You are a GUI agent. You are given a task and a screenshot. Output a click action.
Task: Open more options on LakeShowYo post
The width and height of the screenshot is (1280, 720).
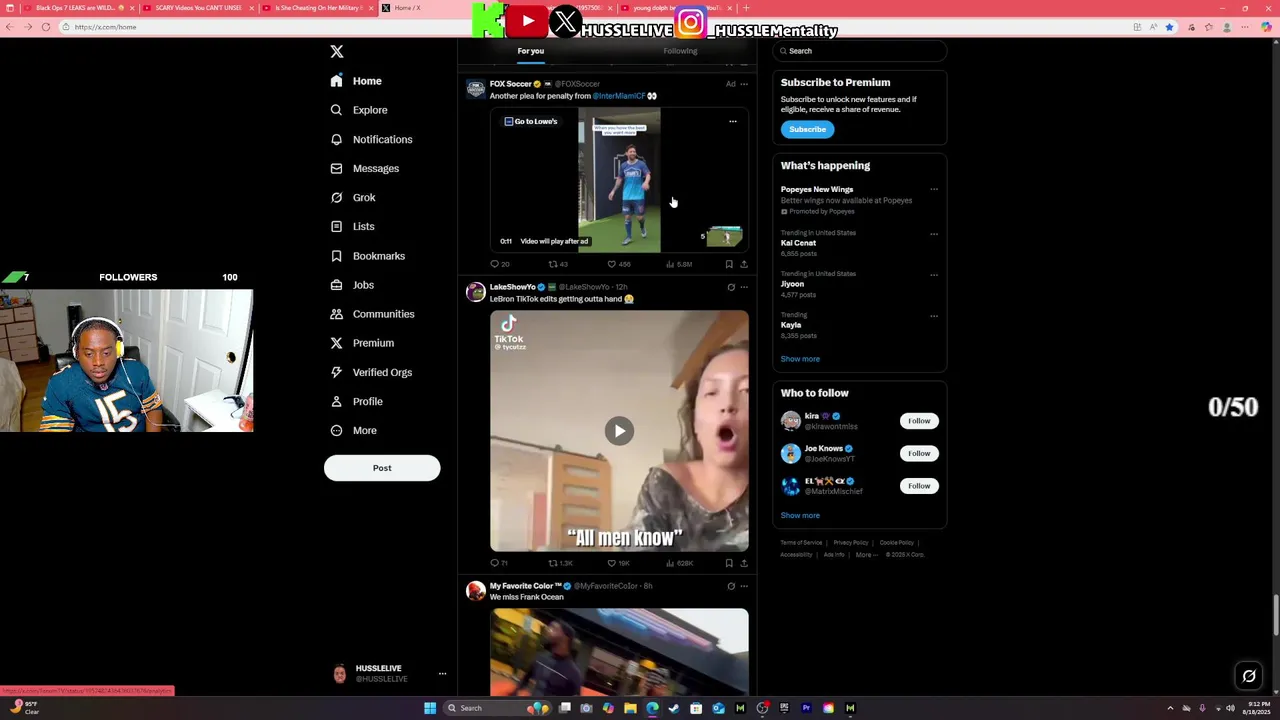(743, 287)
